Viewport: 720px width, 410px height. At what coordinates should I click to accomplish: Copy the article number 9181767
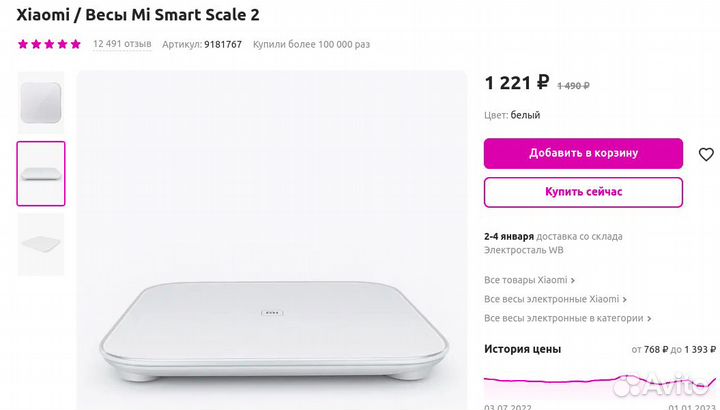pyautogui.click(x=222, y=44)
